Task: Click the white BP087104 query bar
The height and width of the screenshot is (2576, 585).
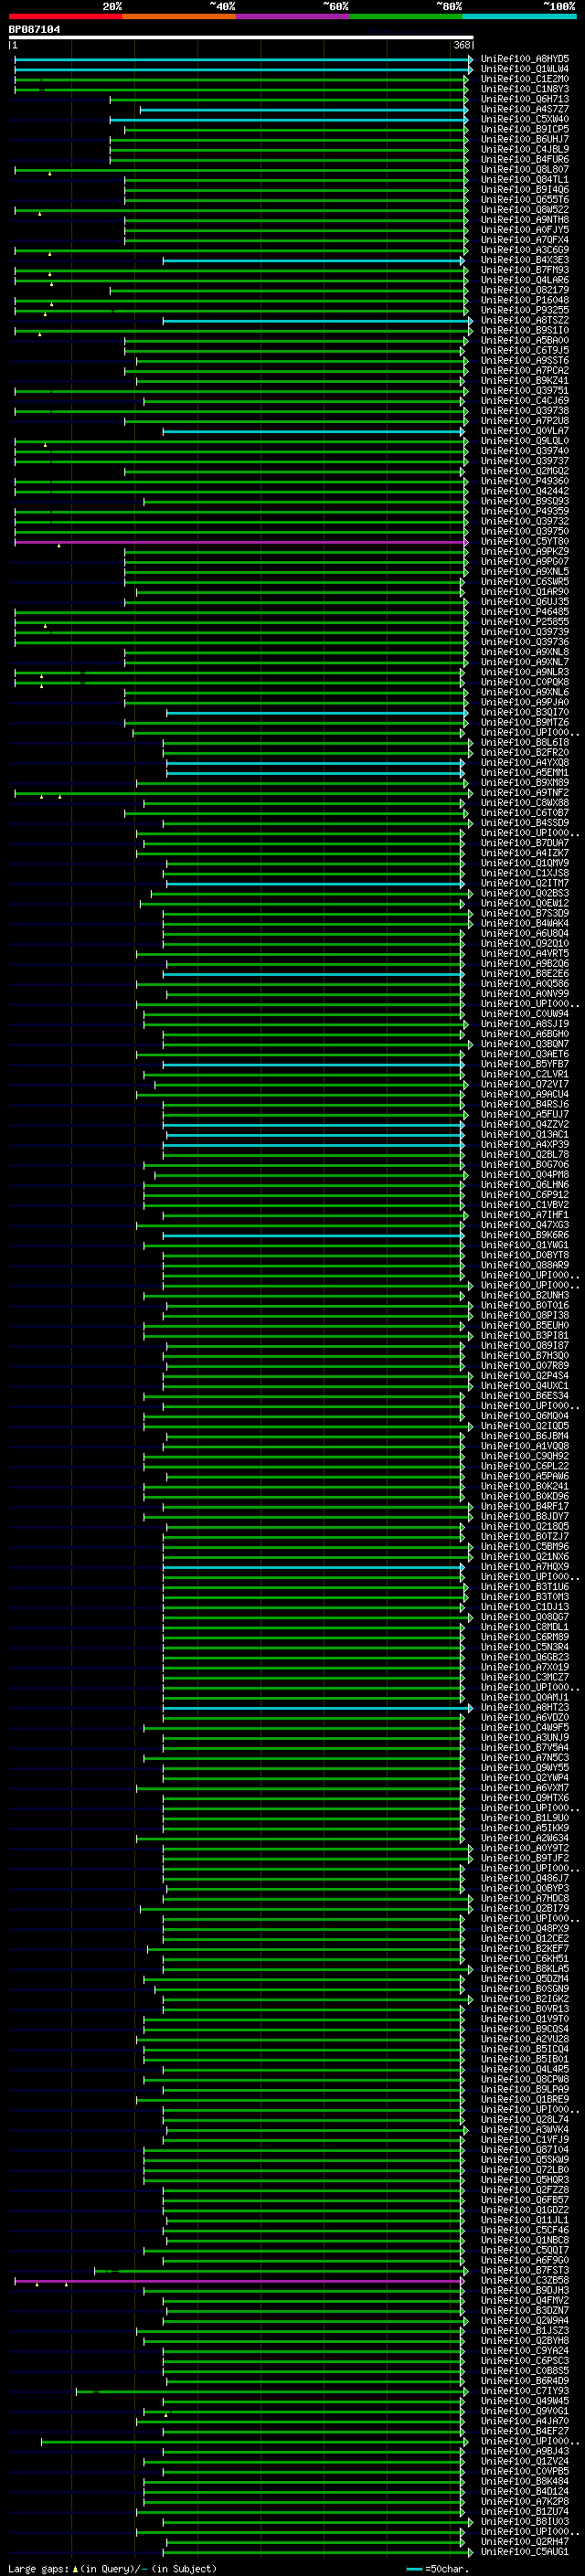Action: click(241, 37)
